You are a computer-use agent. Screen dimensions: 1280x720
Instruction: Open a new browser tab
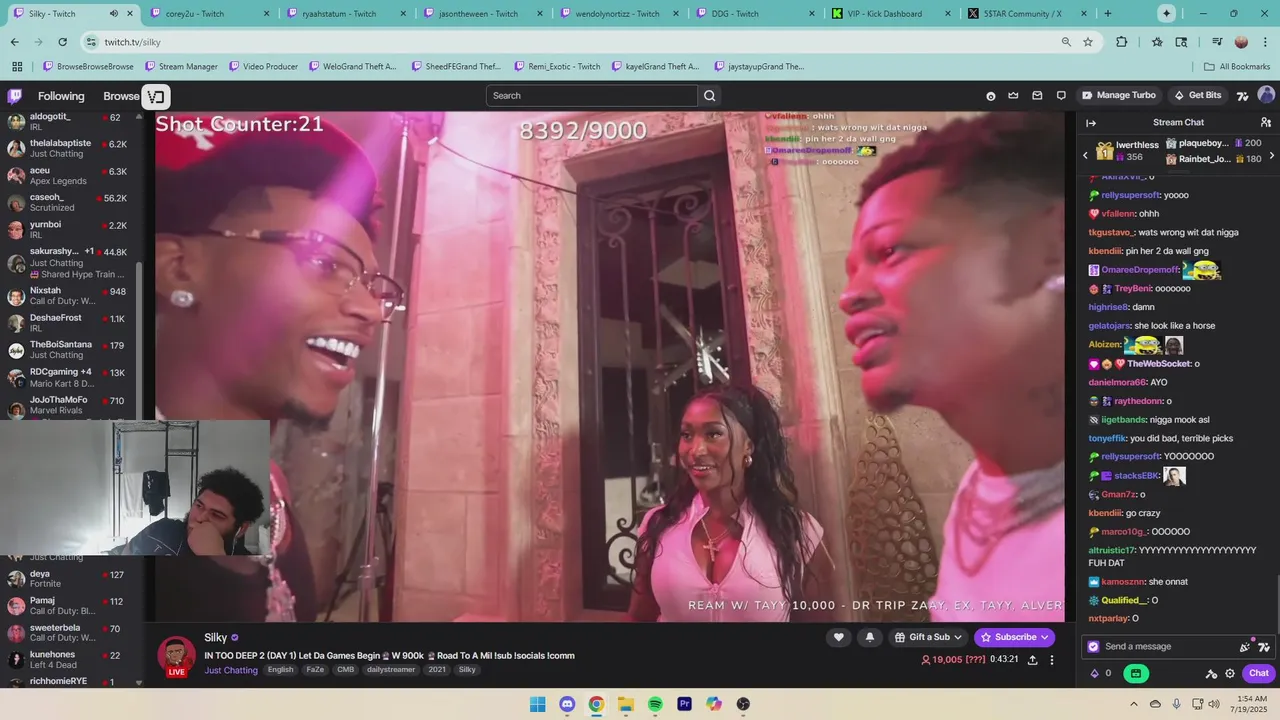click(1107, 14)
